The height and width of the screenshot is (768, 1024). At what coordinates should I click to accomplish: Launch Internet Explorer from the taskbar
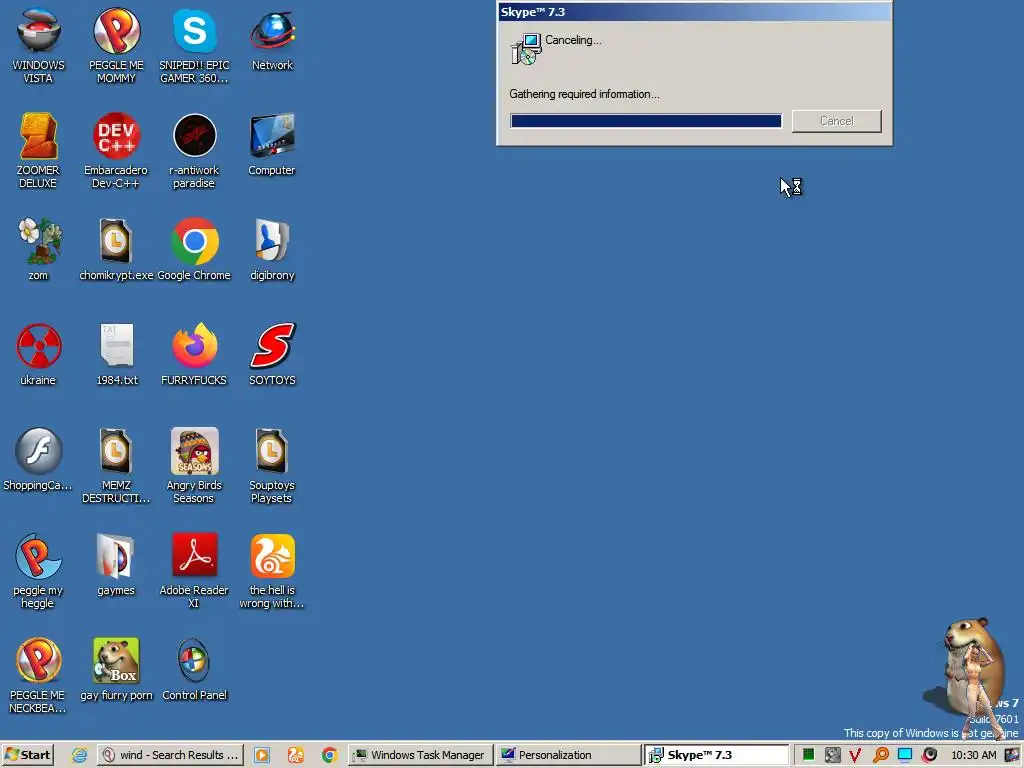(80, 755)
